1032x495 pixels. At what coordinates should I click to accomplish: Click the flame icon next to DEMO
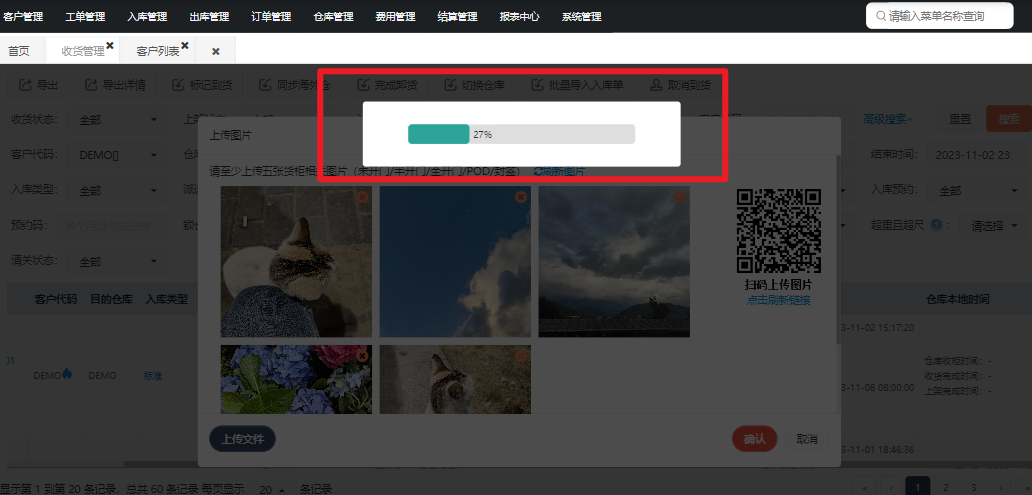pyautogui.click(x=67, y=374)
